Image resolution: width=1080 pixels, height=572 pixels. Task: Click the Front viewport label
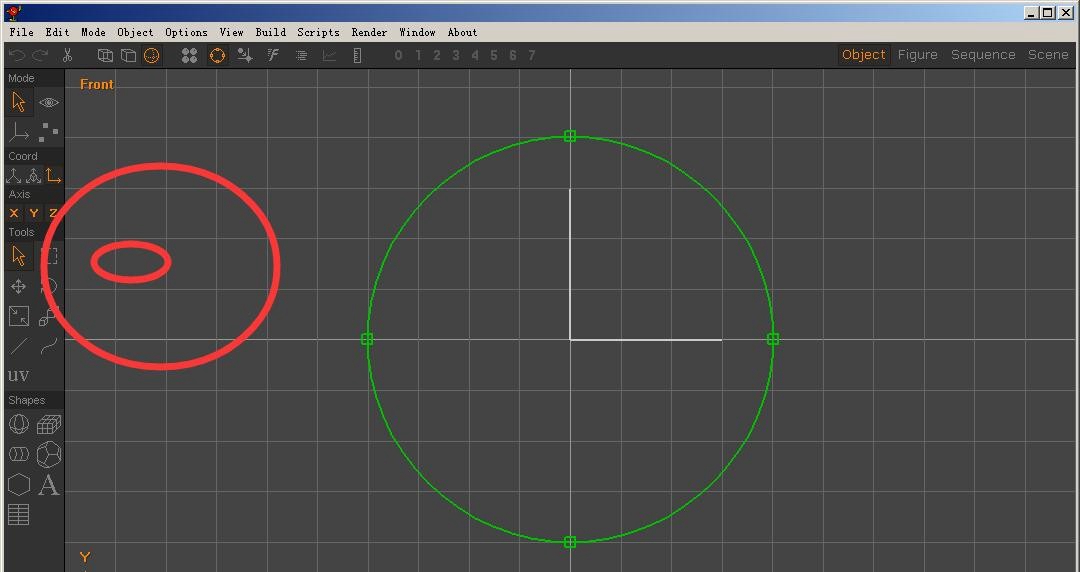pyautogui.click(x=96, y=84)
